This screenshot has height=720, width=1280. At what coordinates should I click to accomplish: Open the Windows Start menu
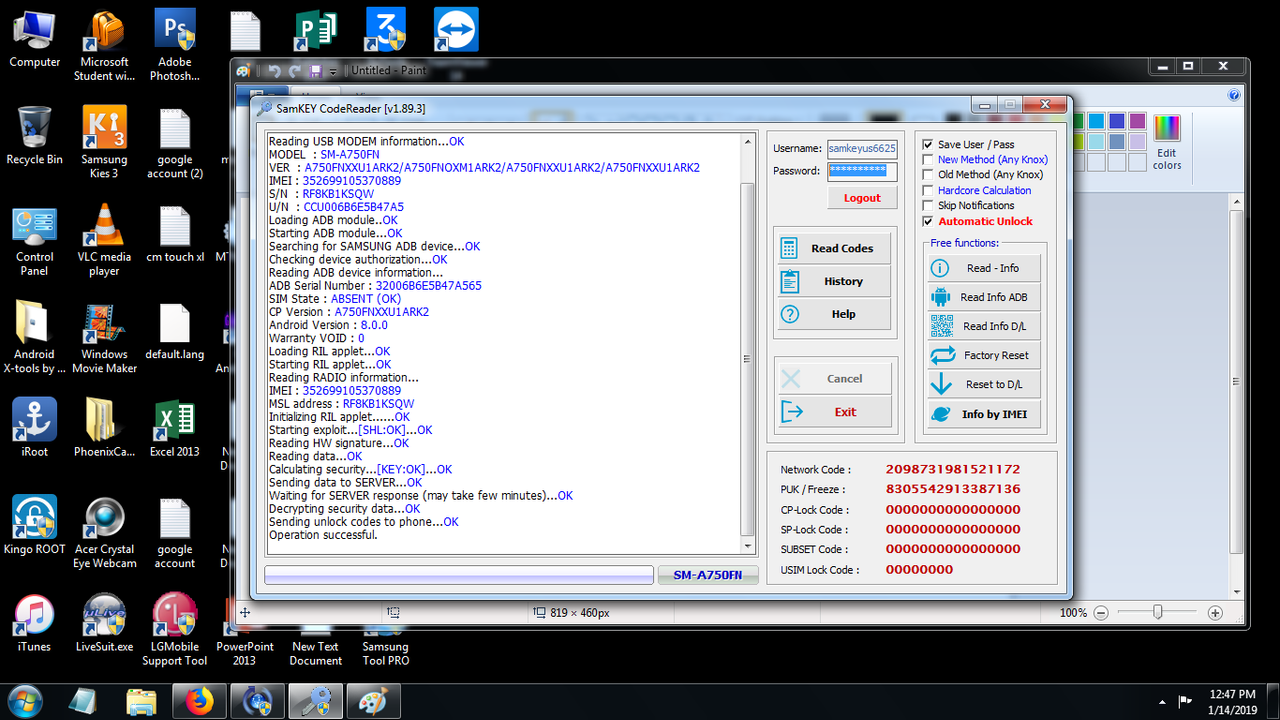tap(24, 701)
